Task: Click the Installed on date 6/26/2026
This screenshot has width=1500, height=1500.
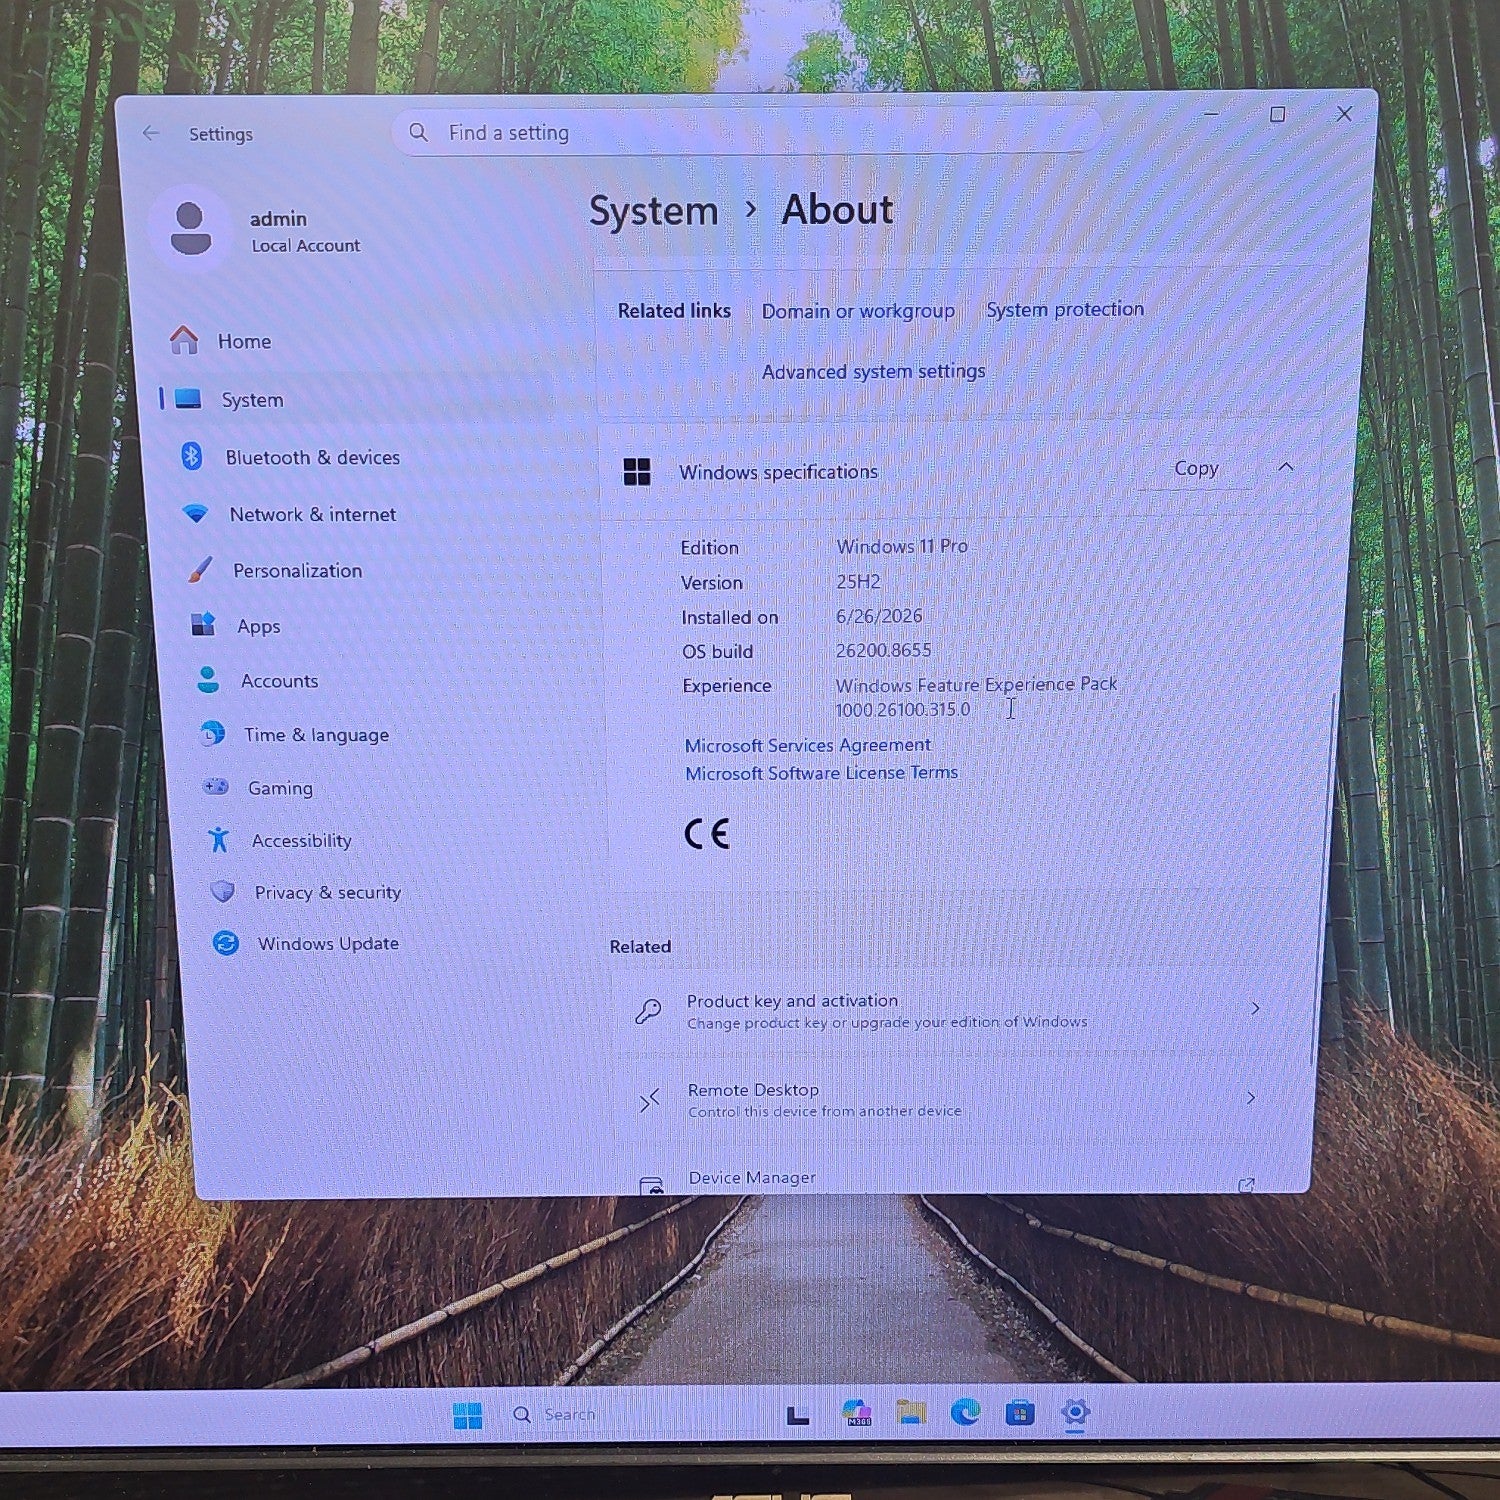Action: [879, 616]
